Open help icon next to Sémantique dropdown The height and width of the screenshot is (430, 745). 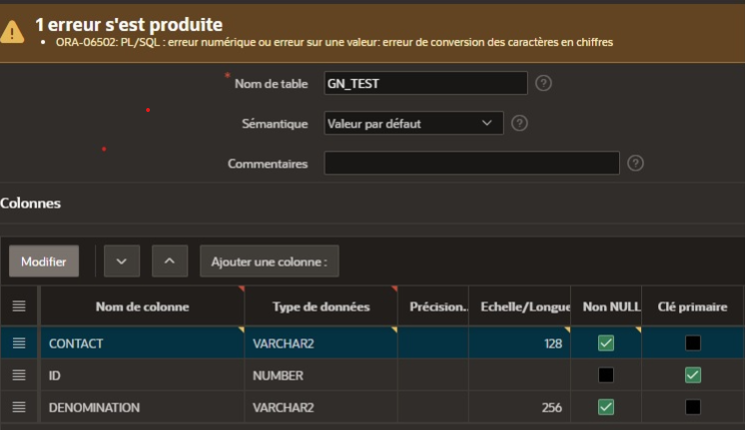(519, 123)
